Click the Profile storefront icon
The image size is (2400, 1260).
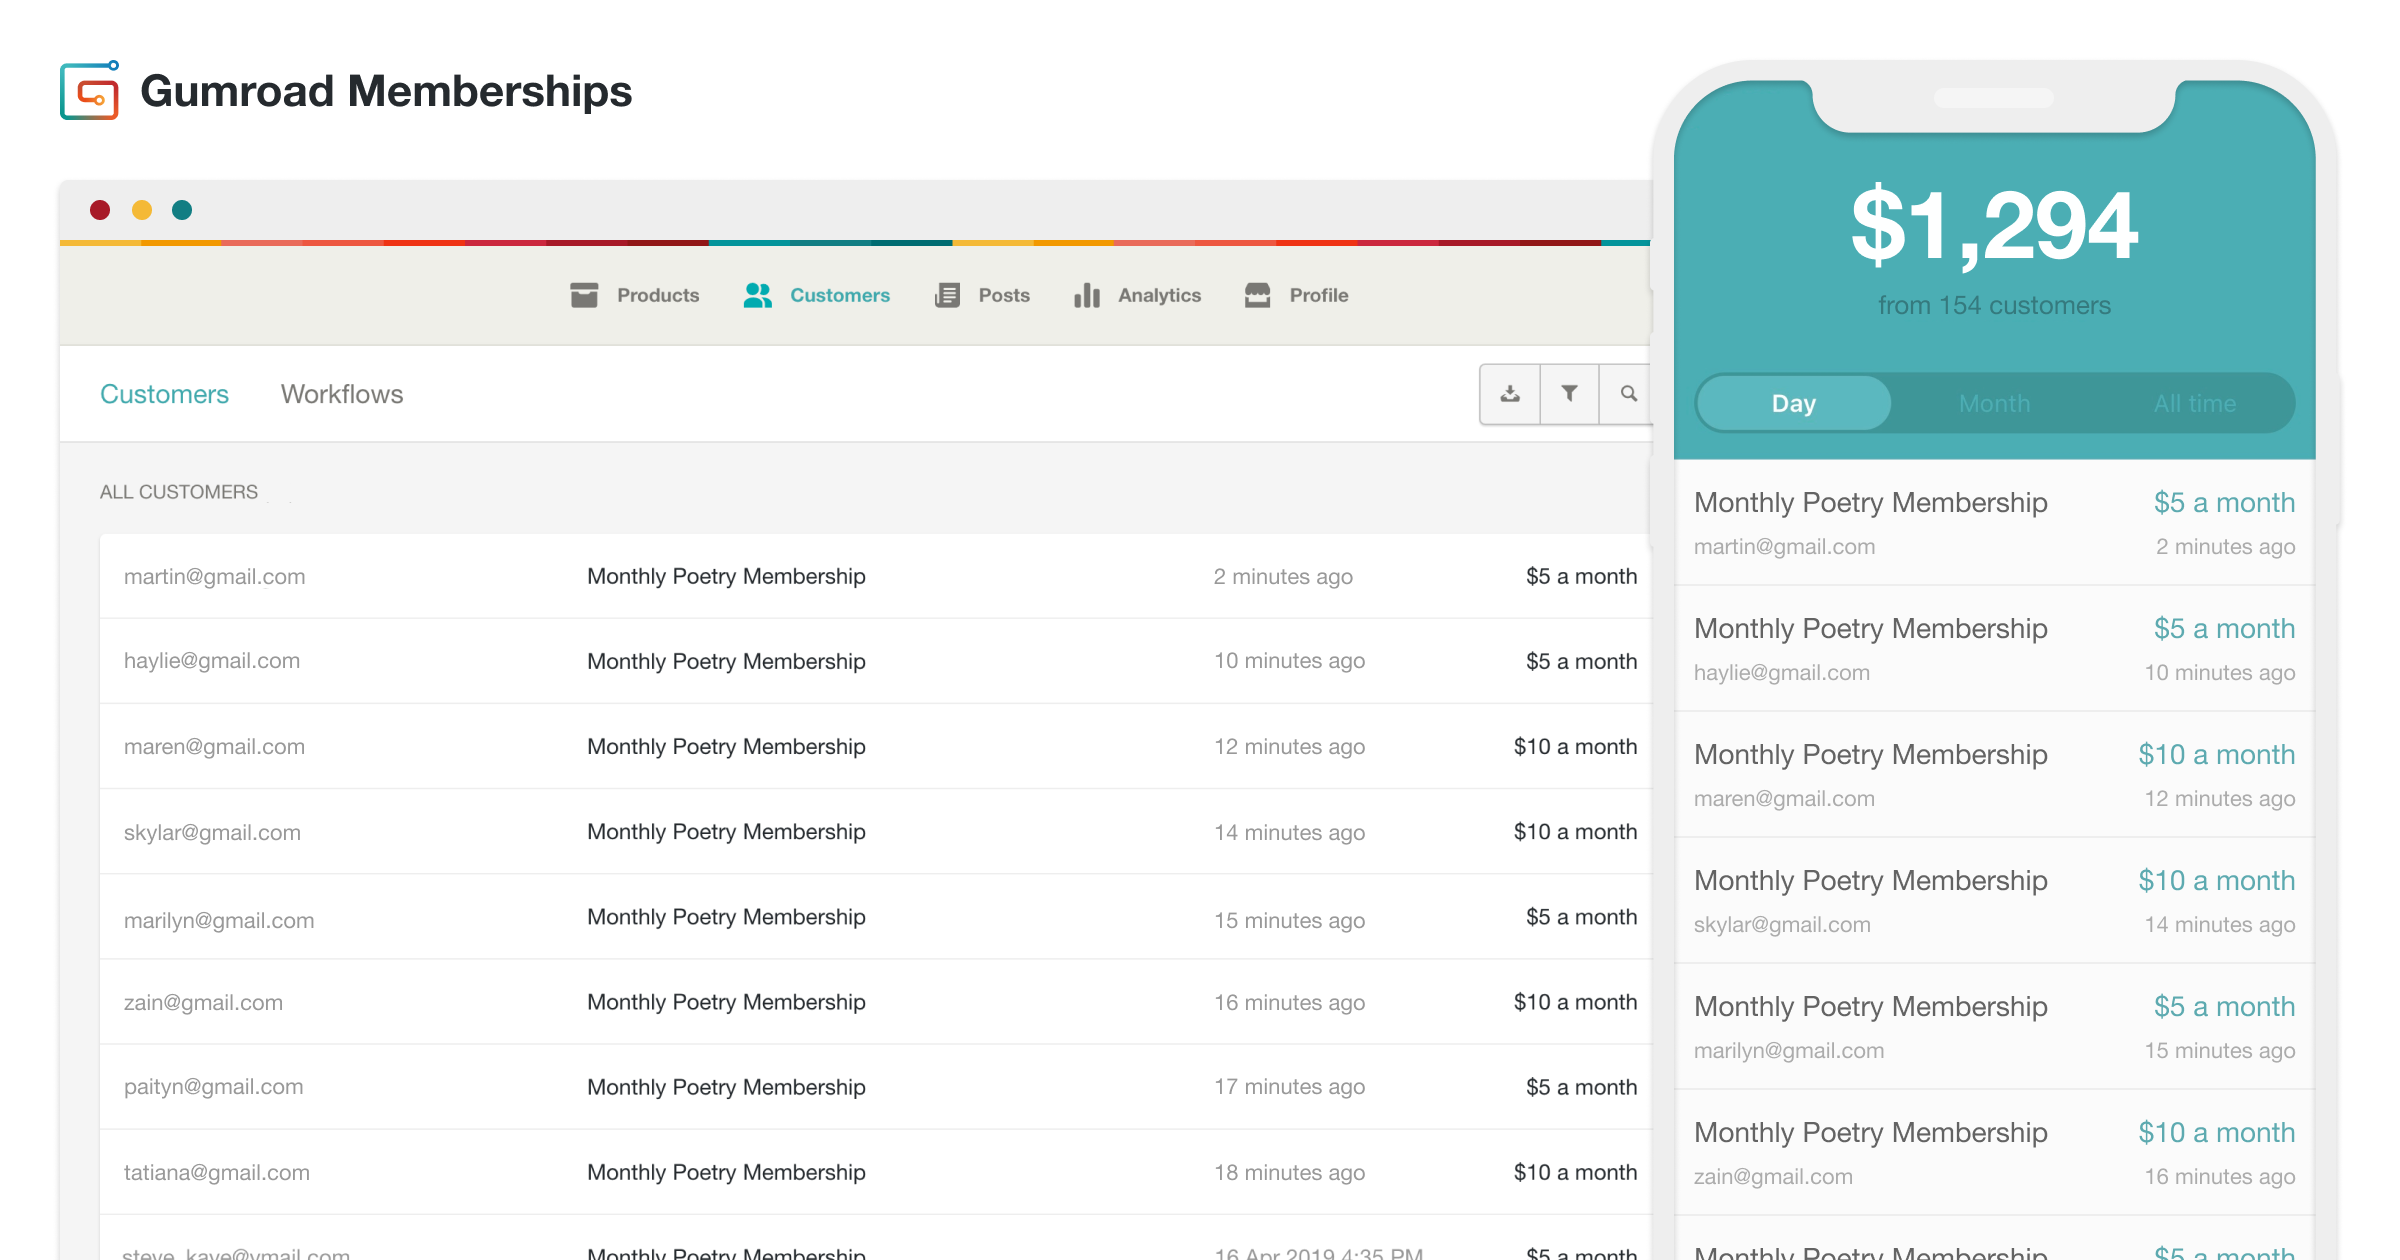(1257, 295)
